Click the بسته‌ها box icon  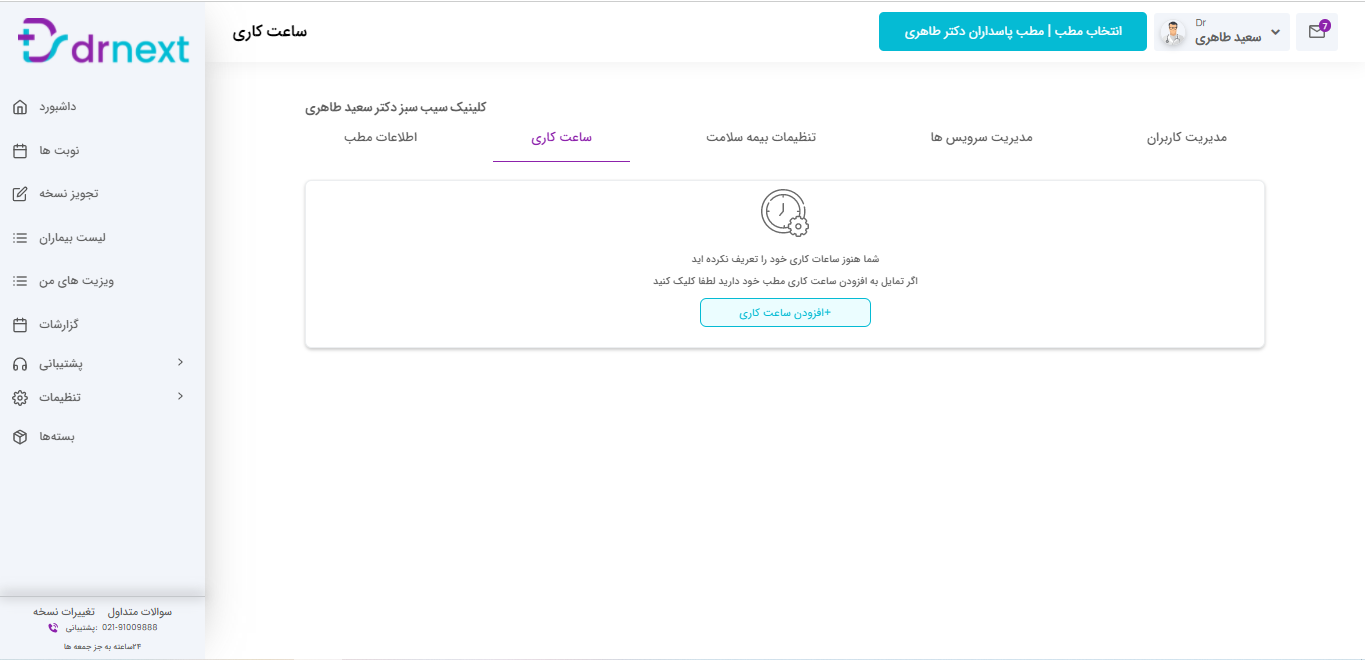point(20,437)
